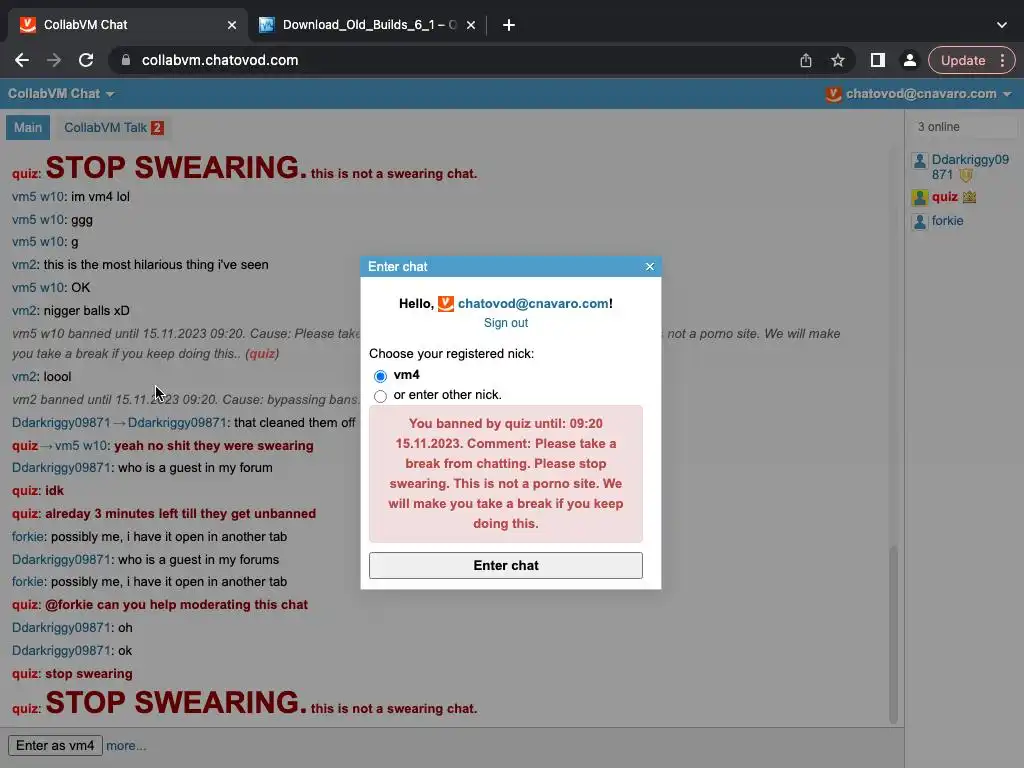Click the Chatovod icon in the dialog greeting
The image size is (1024, 768).
pos(445,304)
